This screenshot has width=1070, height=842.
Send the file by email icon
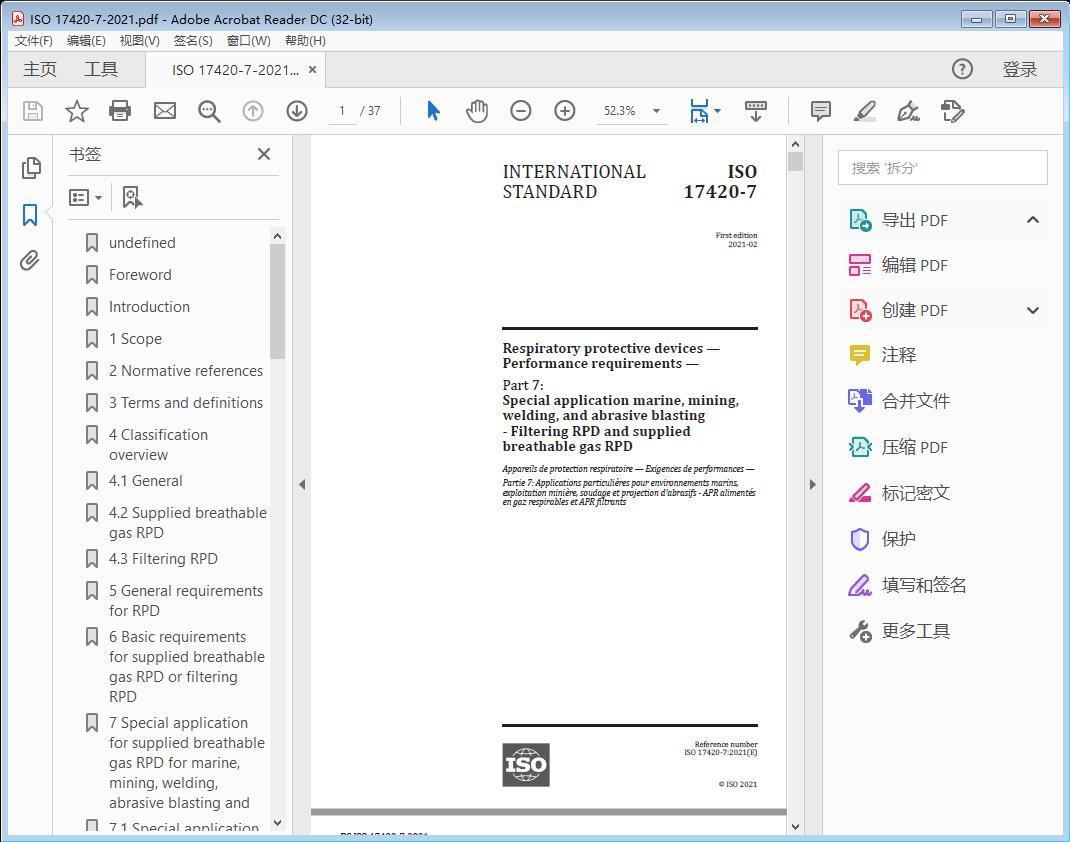tap(165, 111)
